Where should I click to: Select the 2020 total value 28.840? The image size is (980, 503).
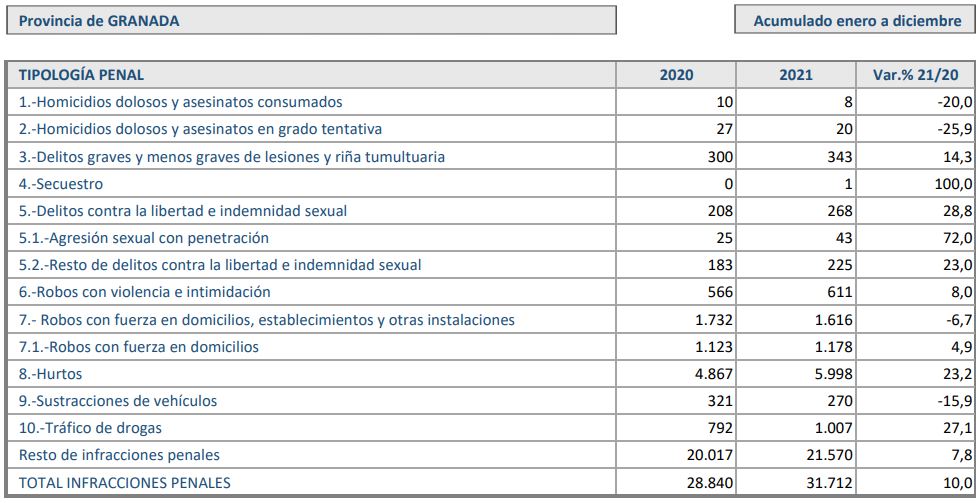click(709, 483)
